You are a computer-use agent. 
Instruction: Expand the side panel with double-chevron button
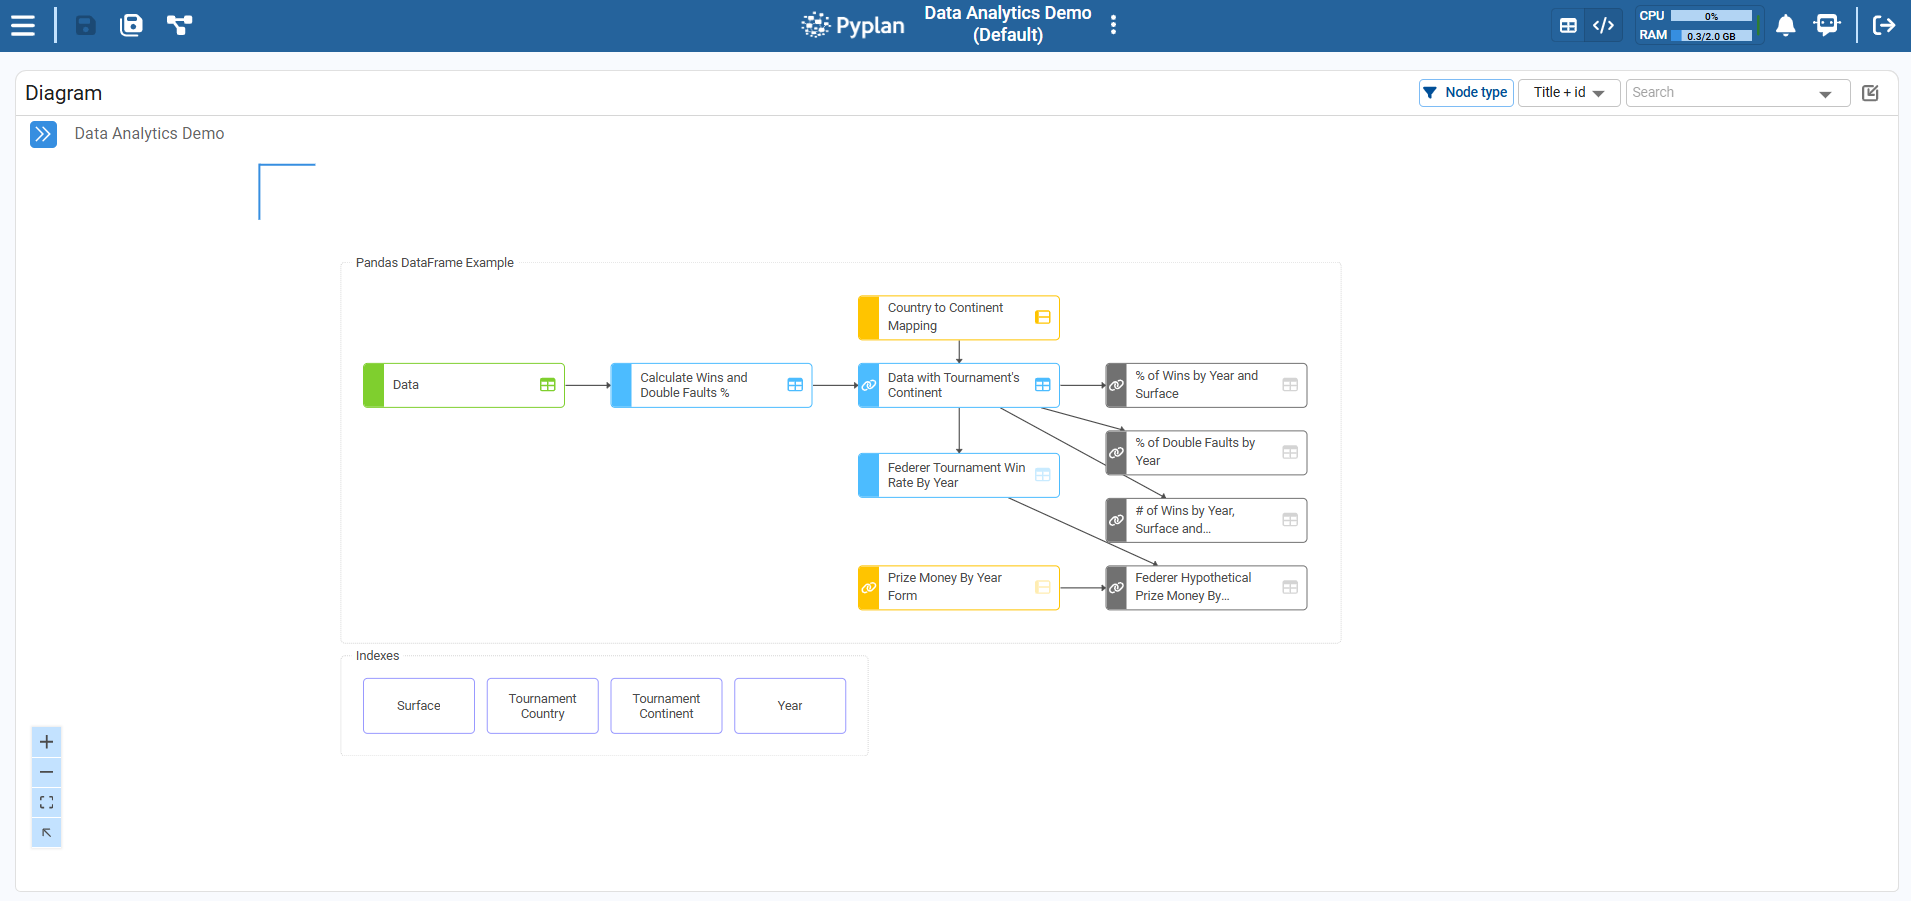click(43, 134)
